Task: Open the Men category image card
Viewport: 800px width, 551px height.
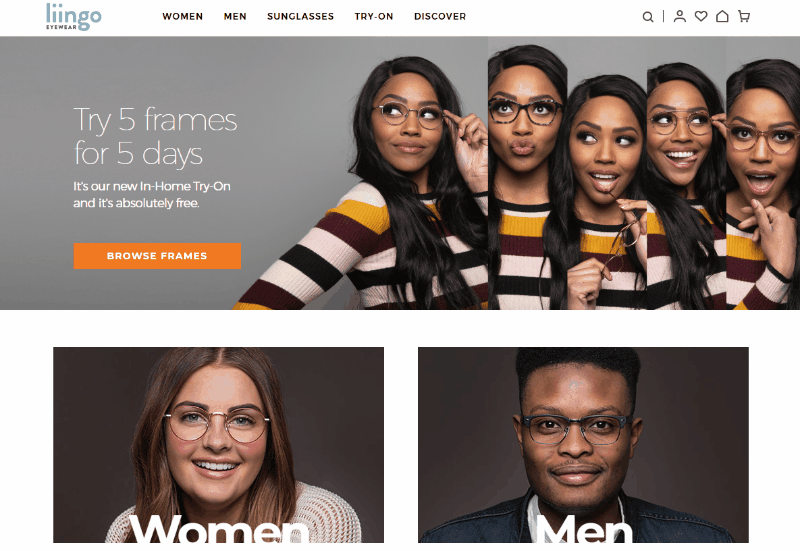Action: [x=583, y=445]
